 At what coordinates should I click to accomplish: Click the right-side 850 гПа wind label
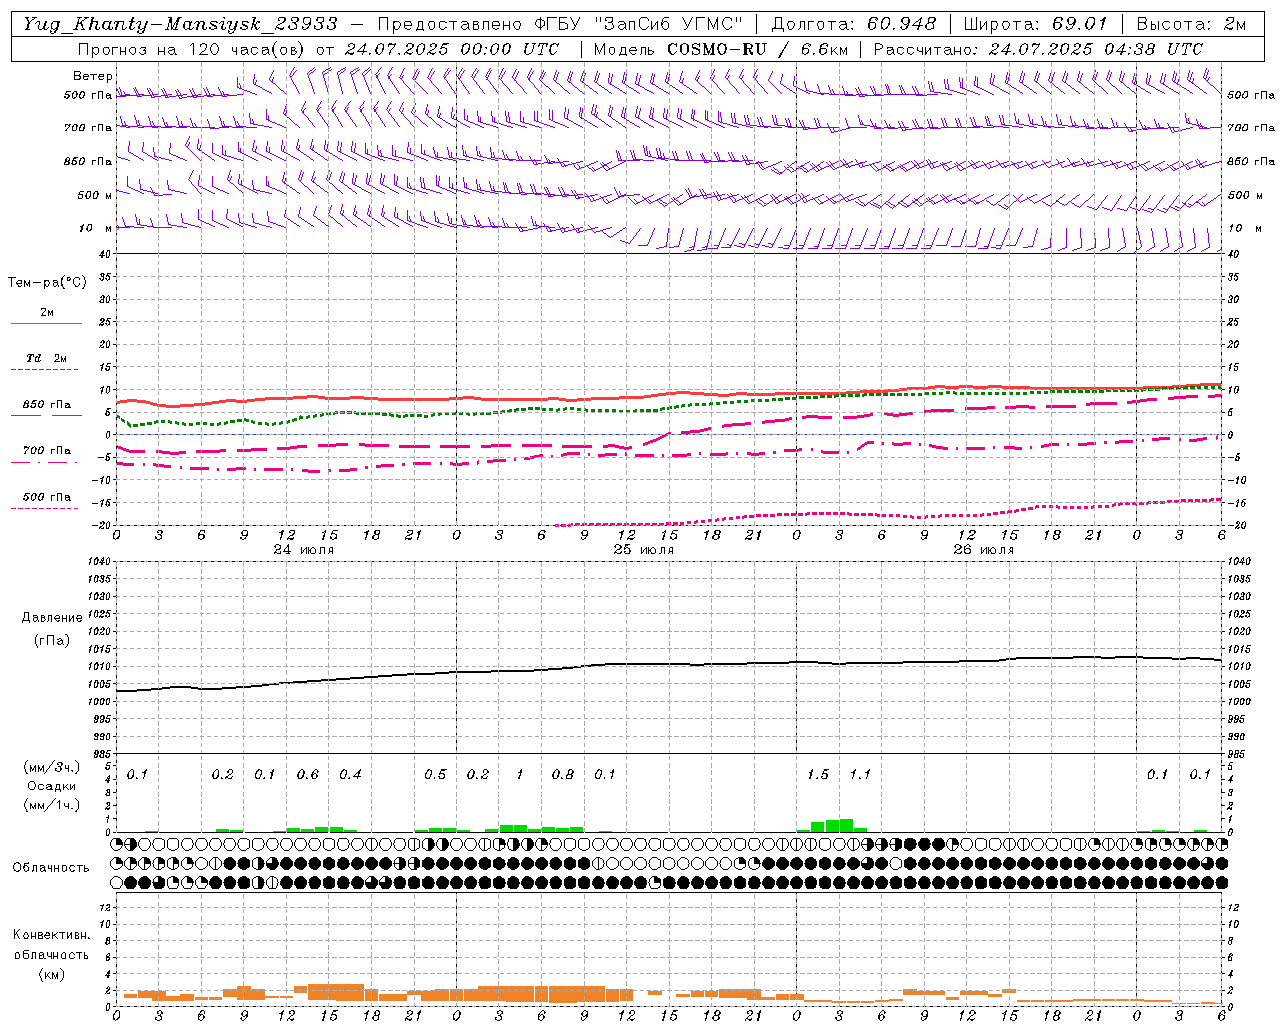[x=1252, y=161]
